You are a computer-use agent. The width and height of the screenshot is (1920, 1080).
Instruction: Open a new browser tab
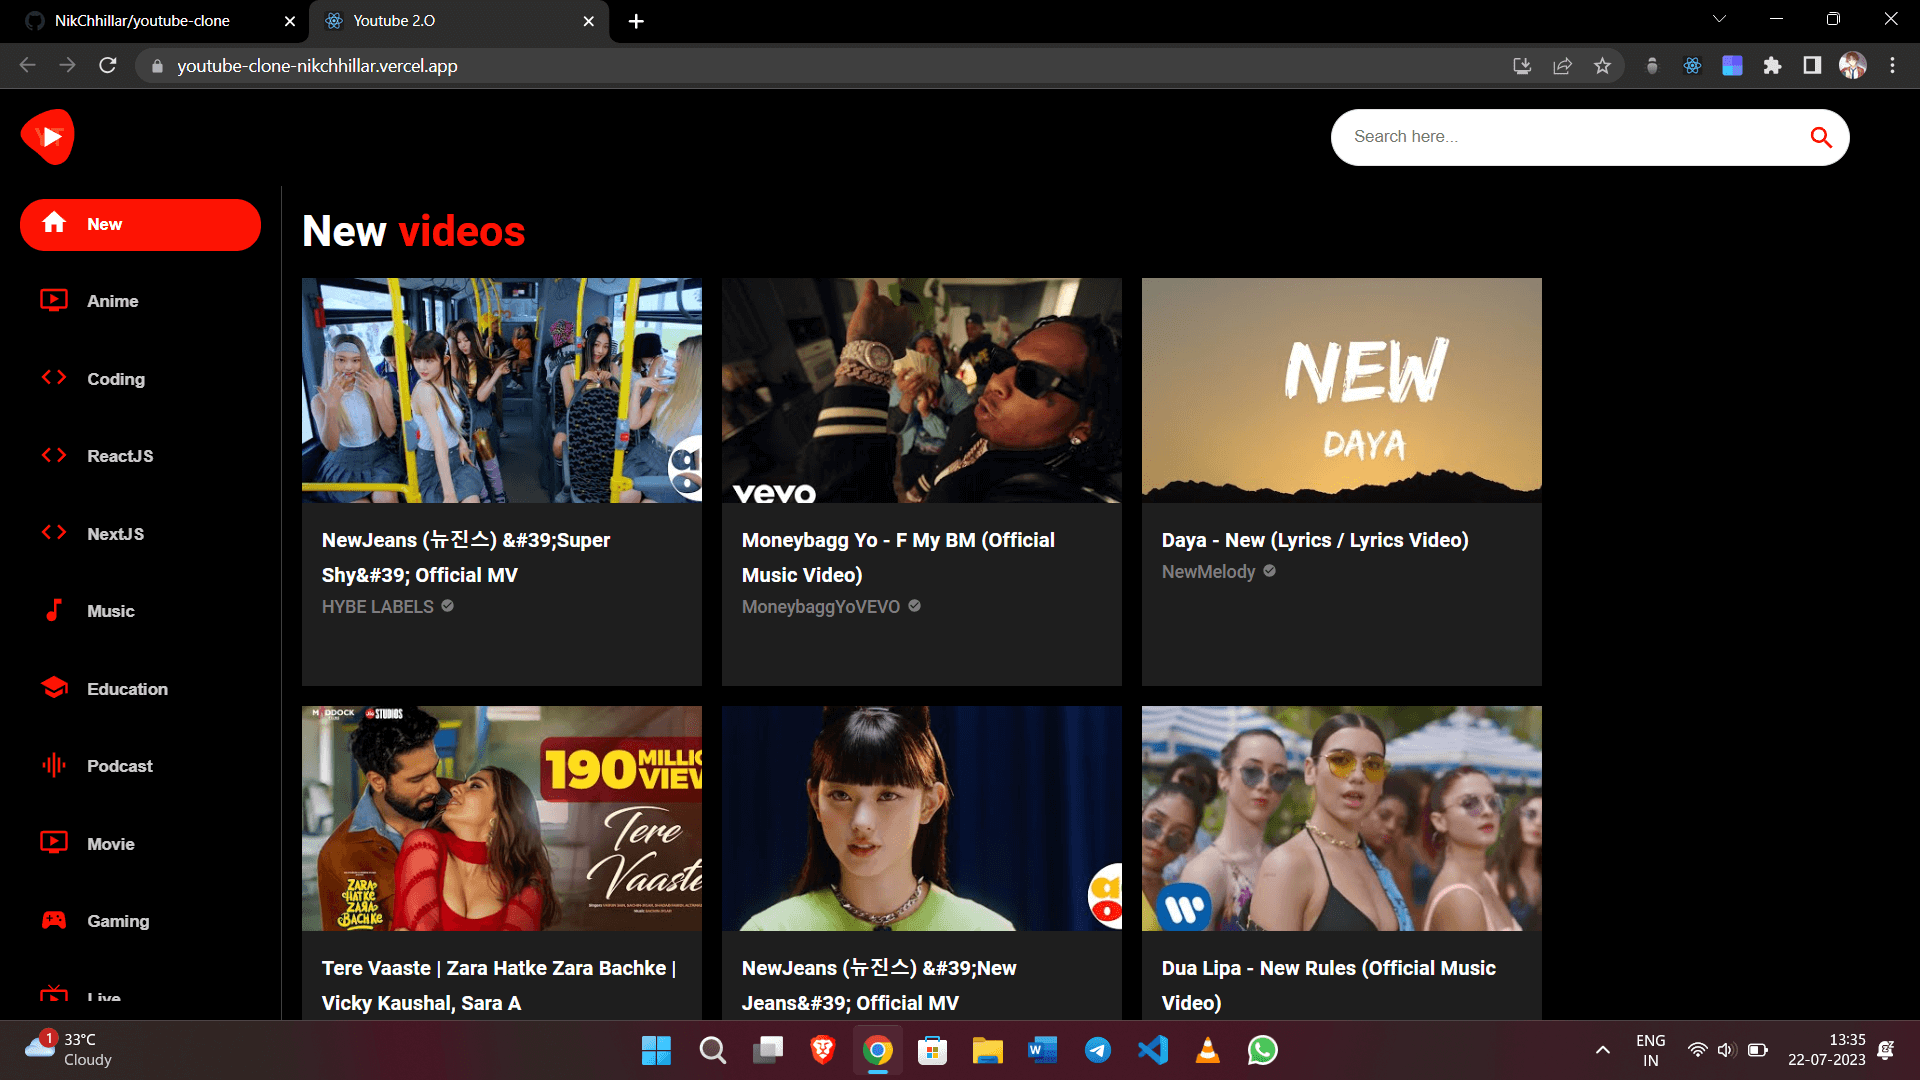tap(636, 21)
